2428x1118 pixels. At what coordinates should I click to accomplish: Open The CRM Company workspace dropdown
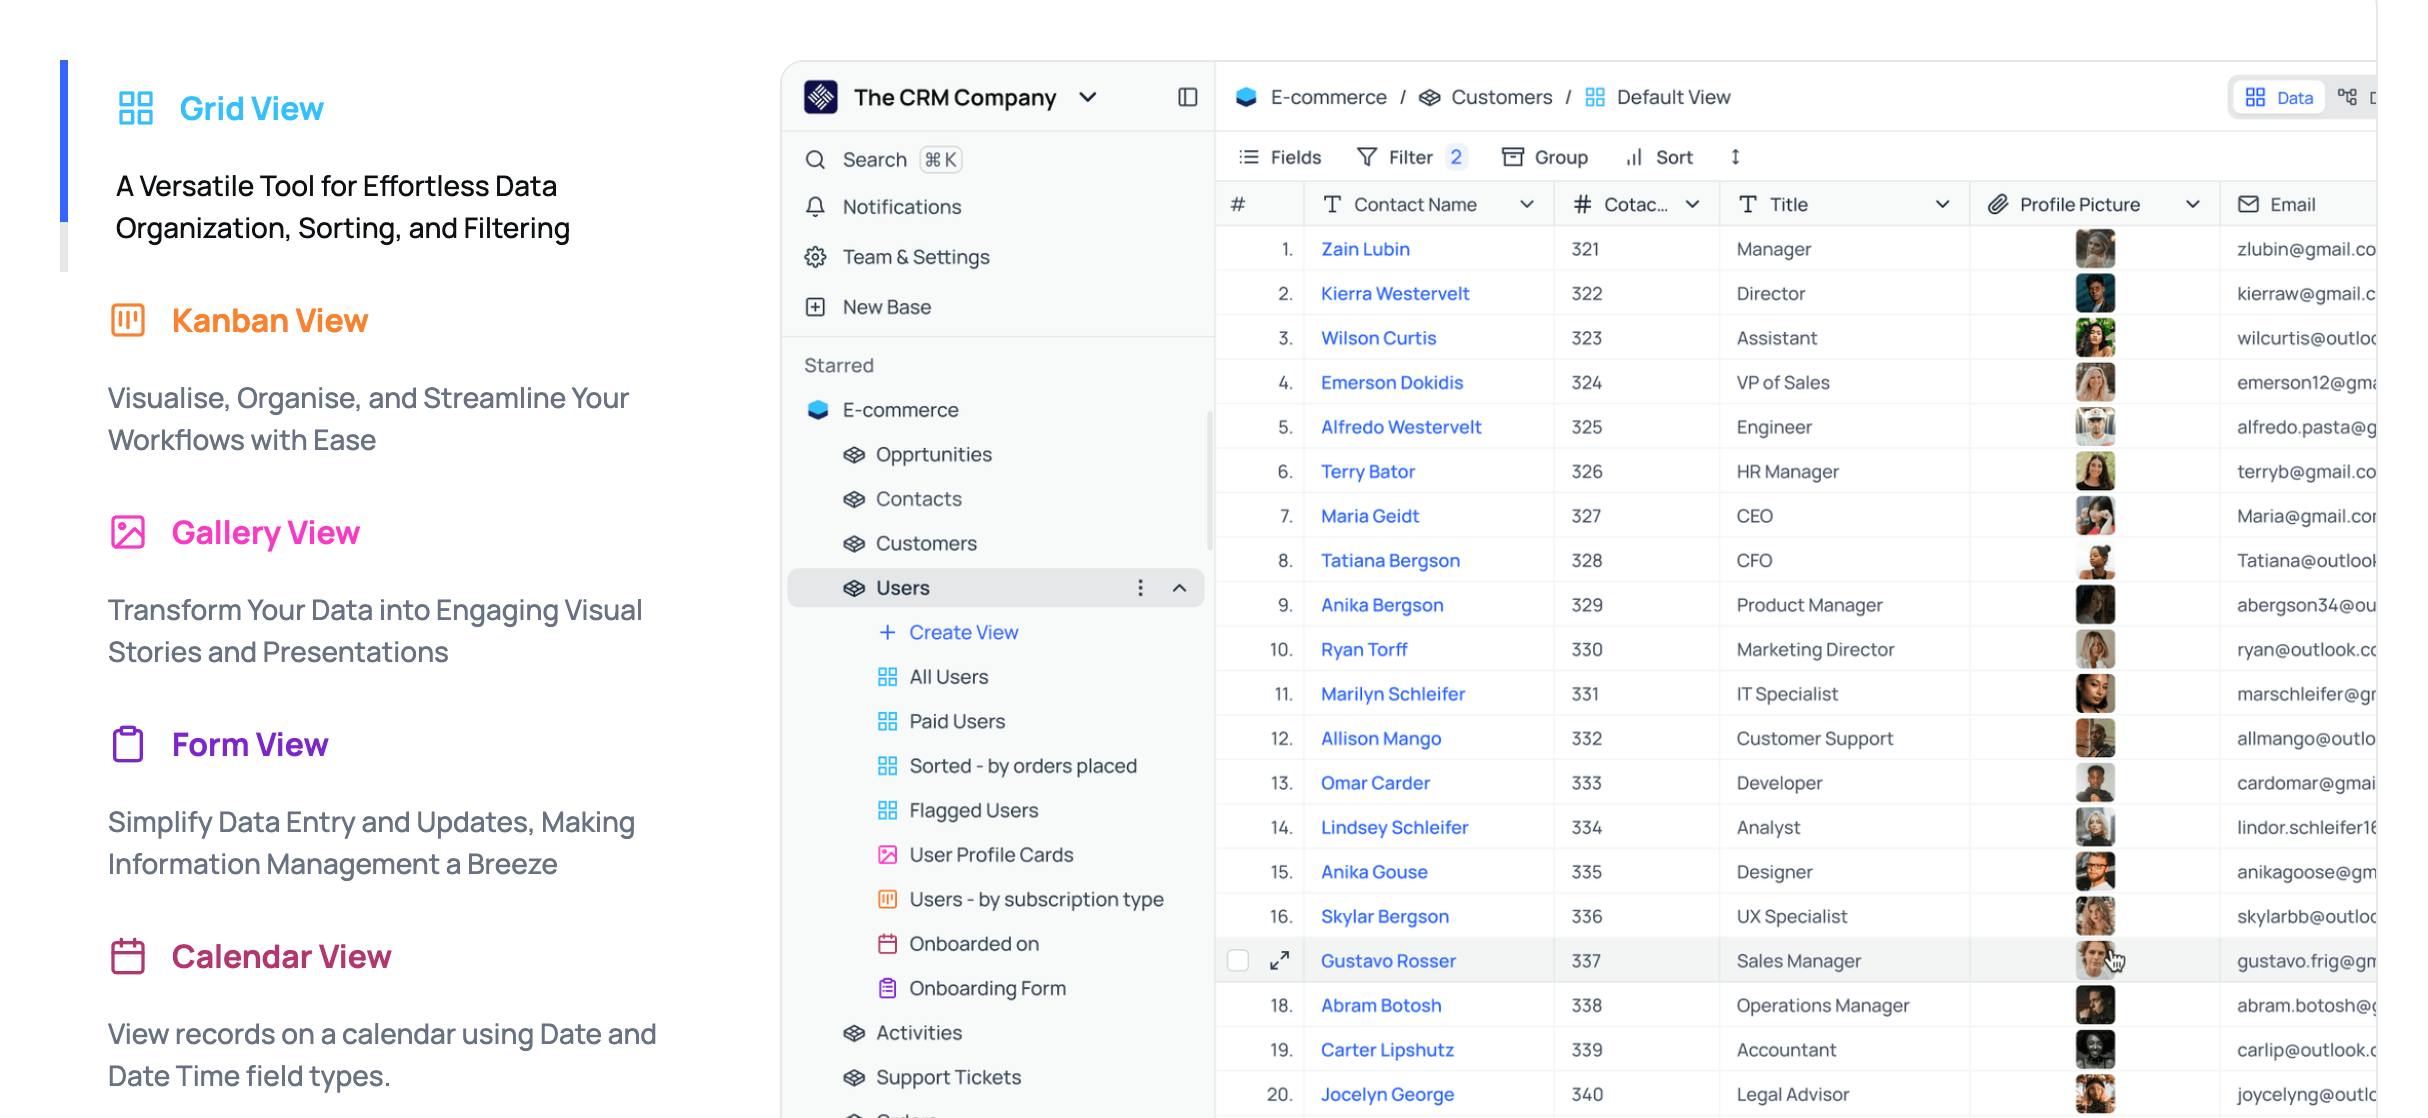tap(1088, 97)
